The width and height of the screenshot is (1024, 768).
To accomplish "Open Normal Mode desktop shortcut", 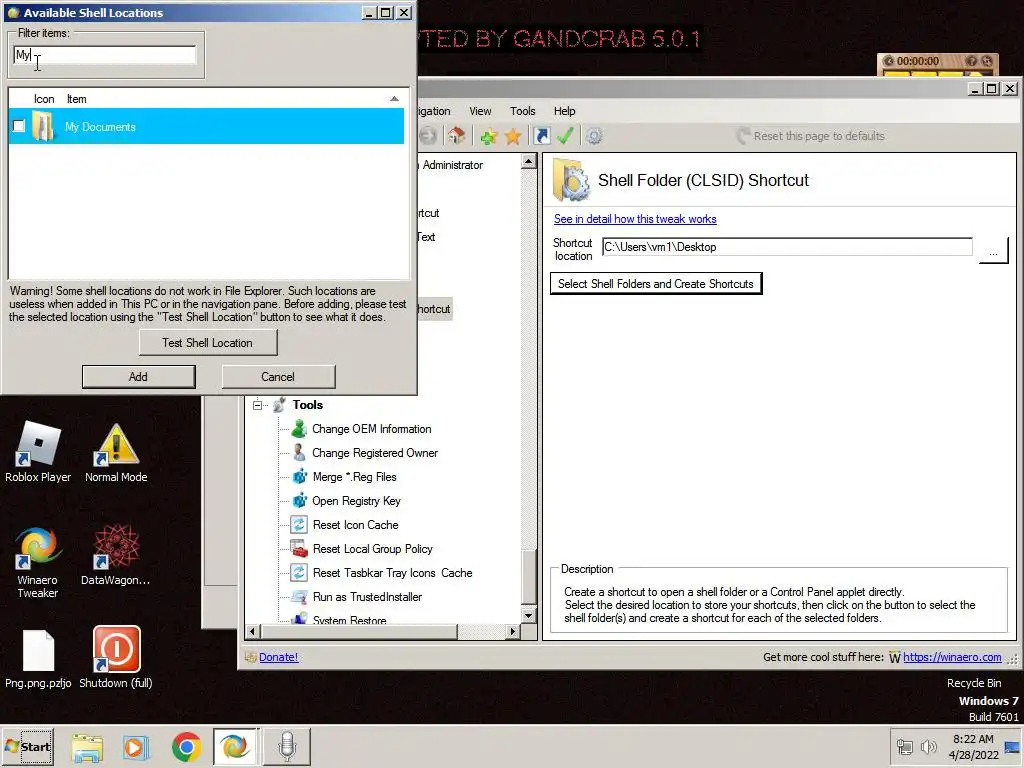I will [x=116, y=452].
